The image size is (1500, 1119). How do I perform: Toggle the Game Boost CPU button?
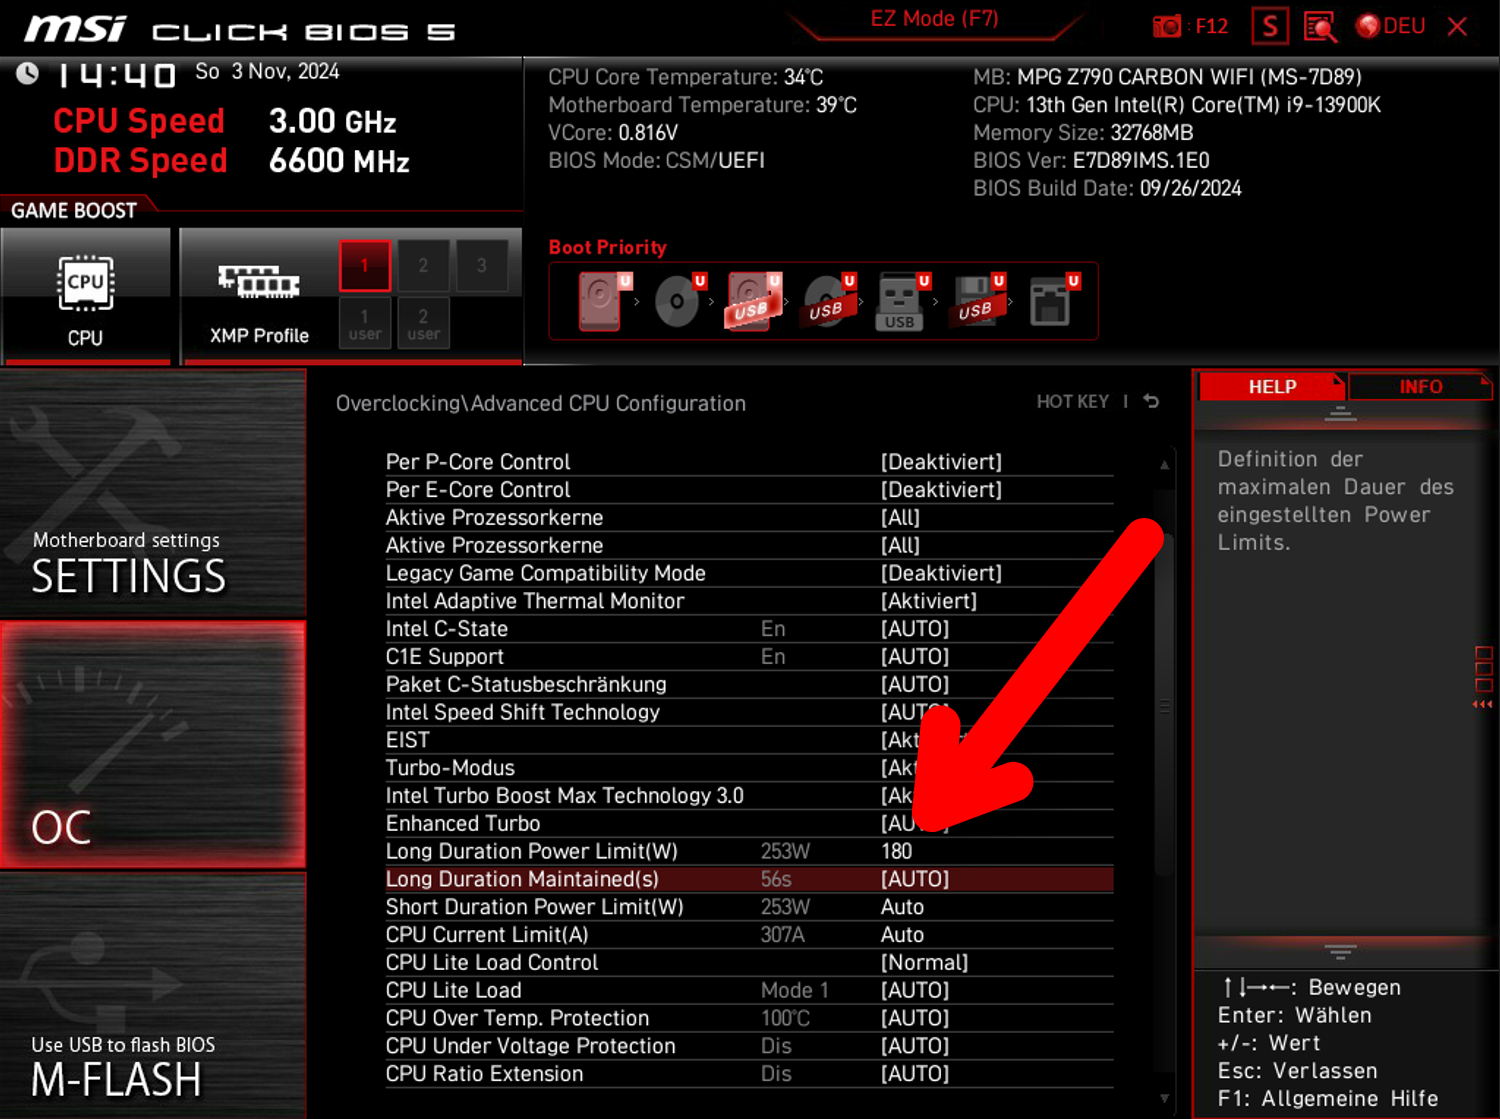tap(86, 296)
